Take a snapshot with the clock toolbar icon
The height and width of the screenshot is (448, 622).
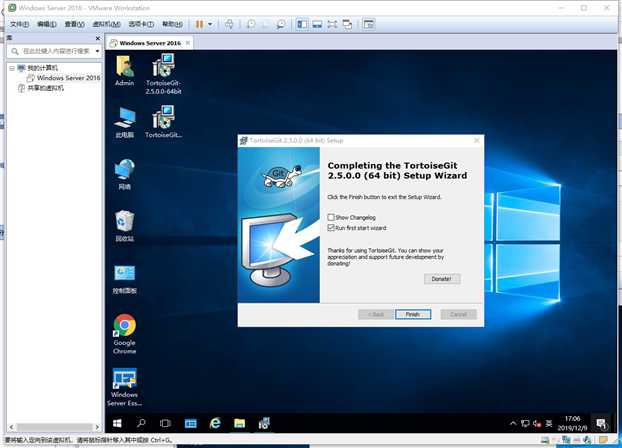(251, 25)
